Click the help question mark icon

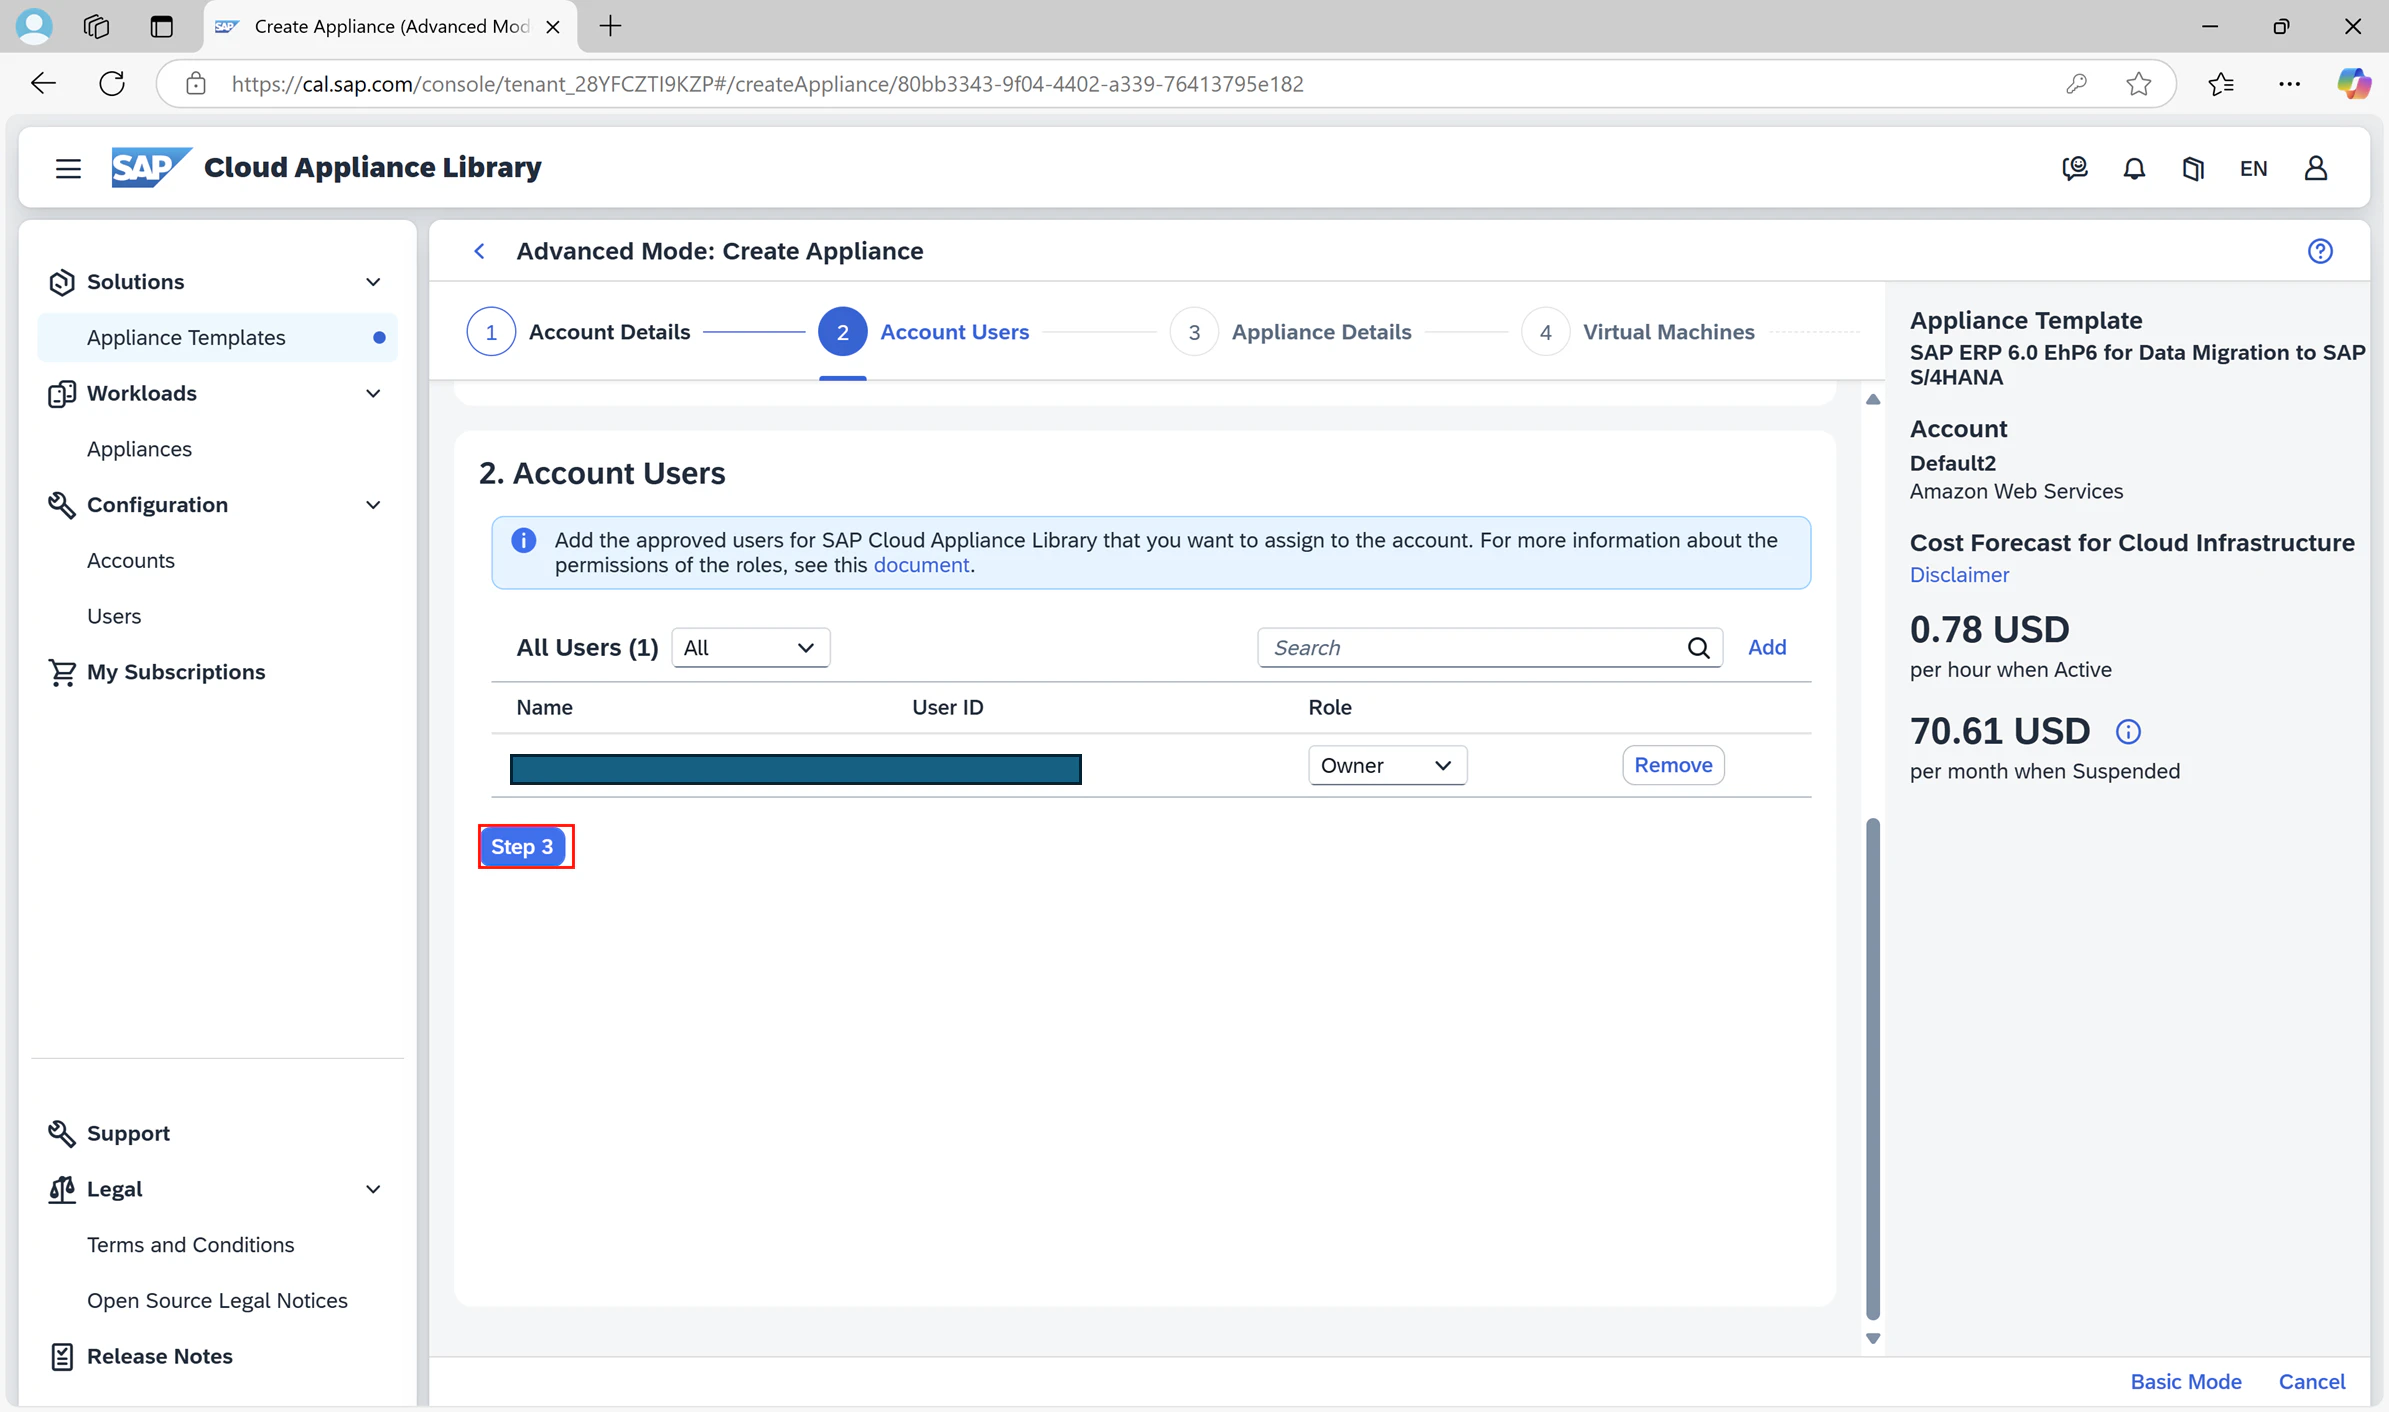(x=2320, y=251)
